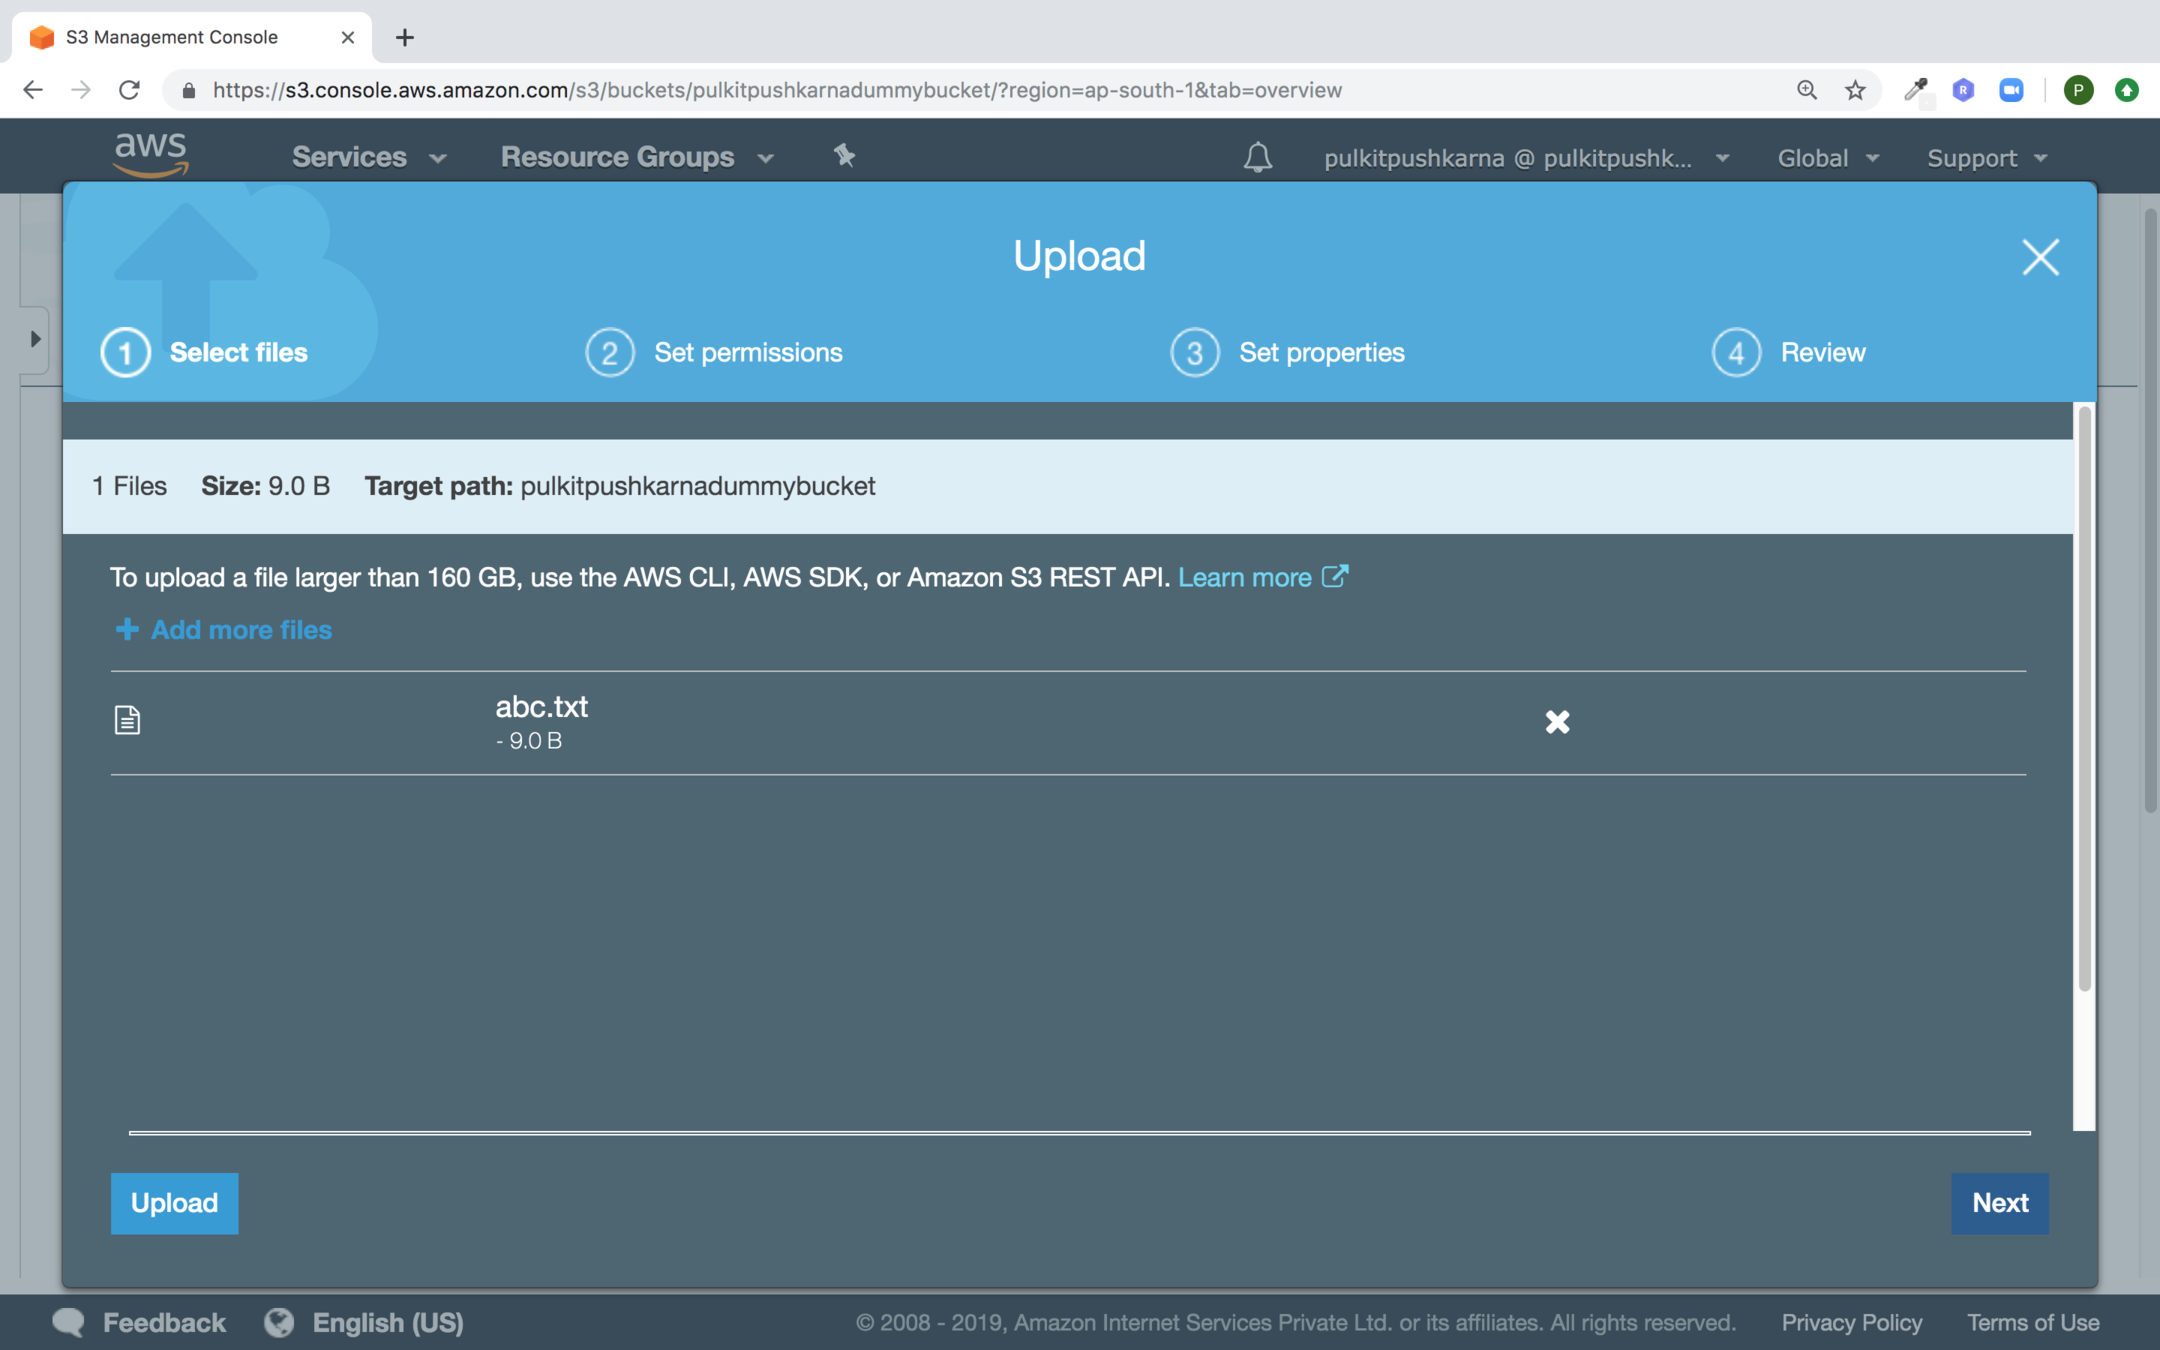Open the Zoom extension icon
2160x1350 pixels.
(x=2011, y=90)
